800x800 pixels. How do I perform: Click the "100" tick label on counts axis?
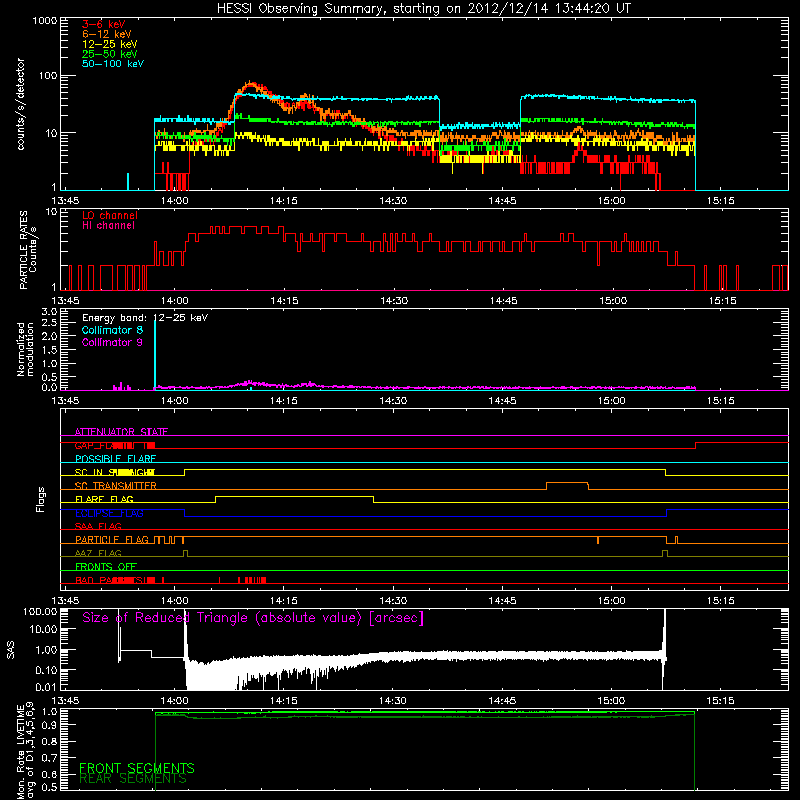point(47,76)
